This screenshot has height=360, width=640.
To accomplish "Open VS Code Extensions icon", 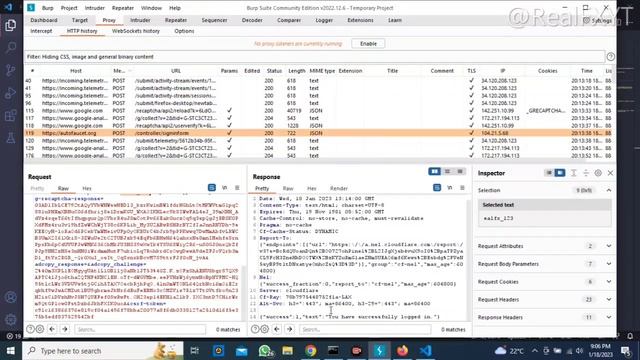I will pyautogui.click(x=11, y=116).
